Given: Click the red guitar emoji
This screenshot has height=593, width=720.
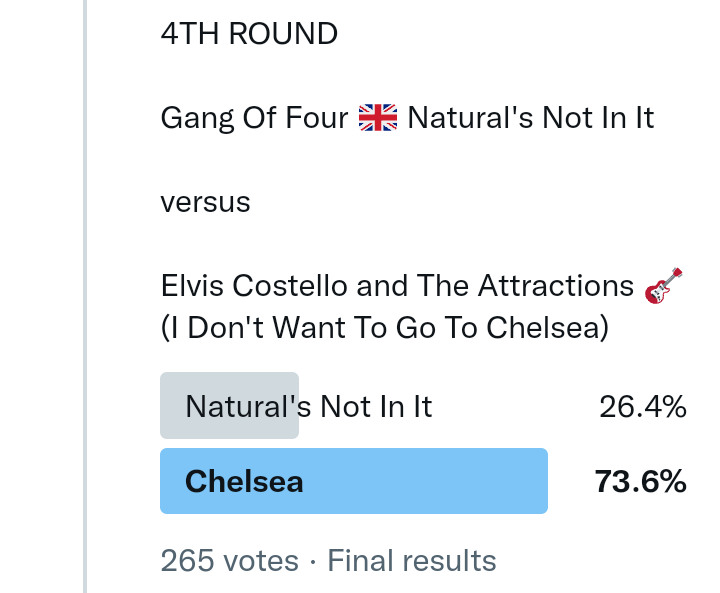Looking at the screenshot, I should [664, 286].
